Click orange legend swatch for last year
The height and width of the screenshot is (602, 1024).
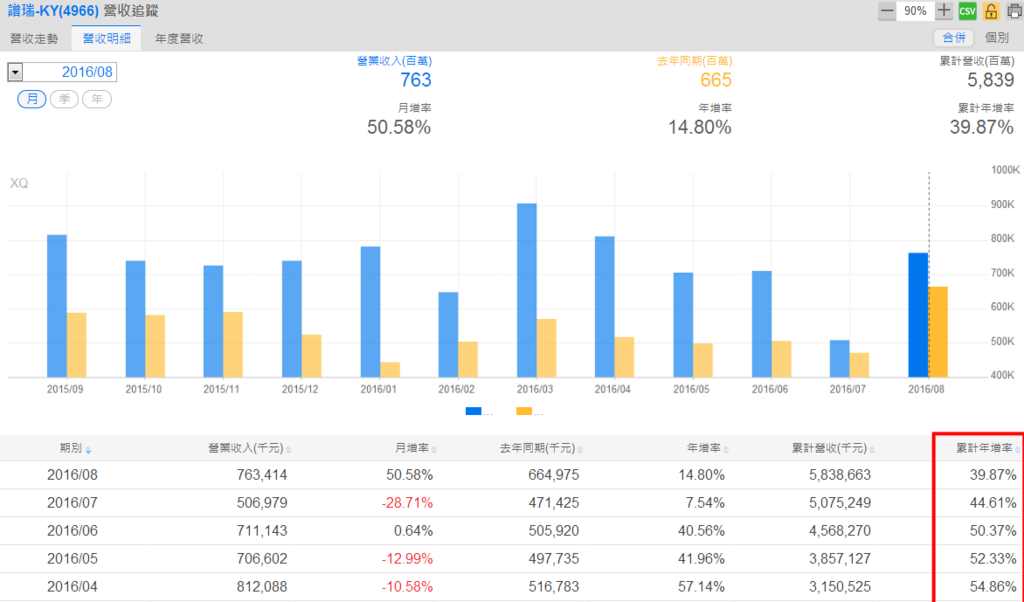click(x=524, y=411)
